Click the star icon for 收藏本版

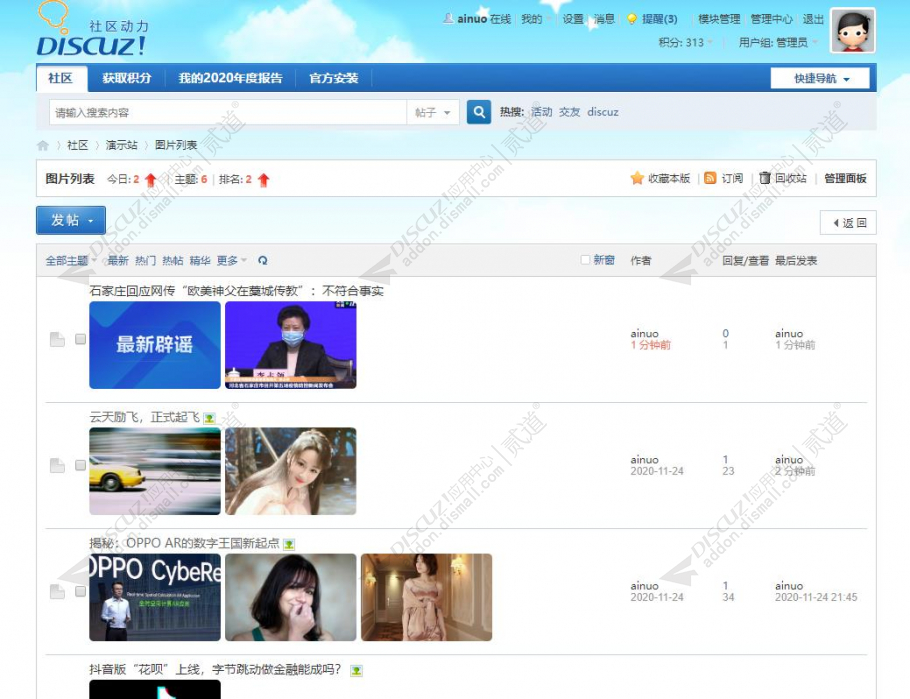pos(637,178)
